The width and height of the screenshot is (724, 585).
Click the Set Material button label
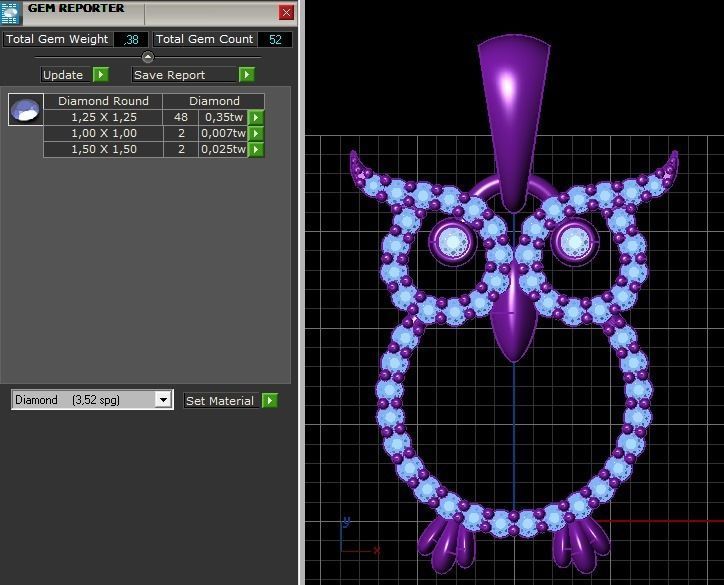[x=220, y=401]
